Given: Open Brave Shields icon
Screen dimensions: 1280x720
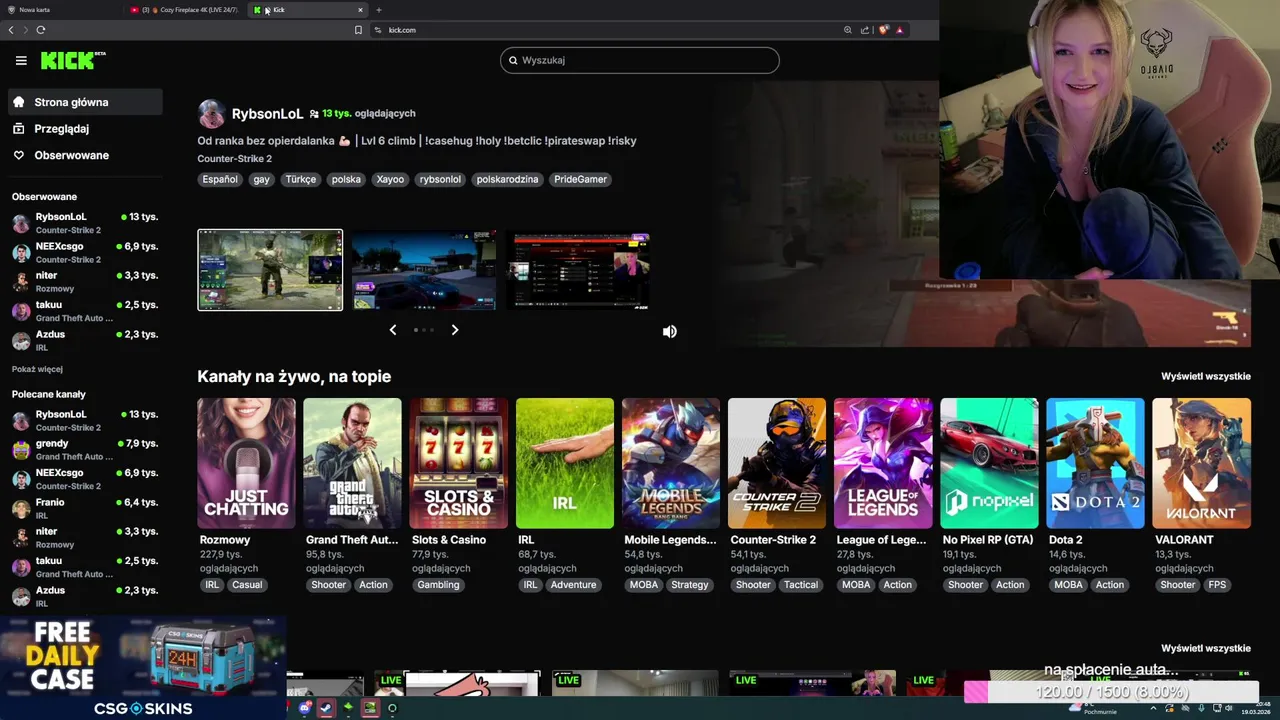Looking at the screenshot, I should click(x=883, y=30).
